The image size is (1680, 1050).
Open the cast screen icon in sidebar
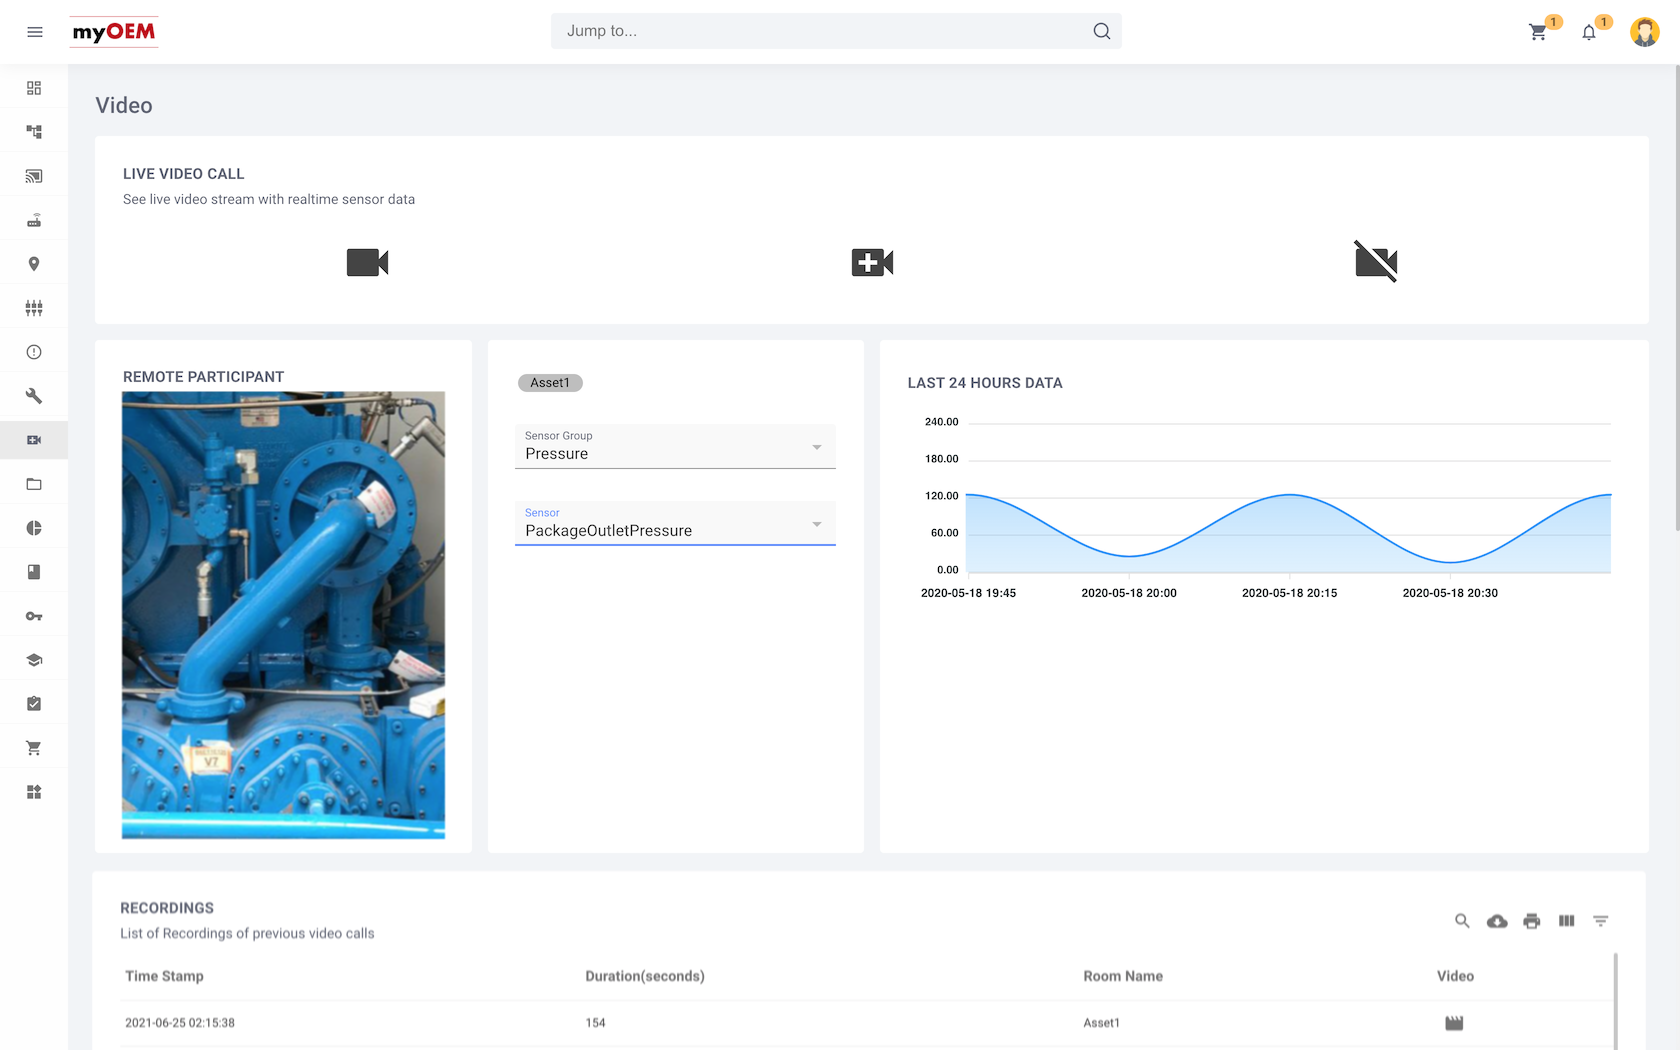click(34, 176)
